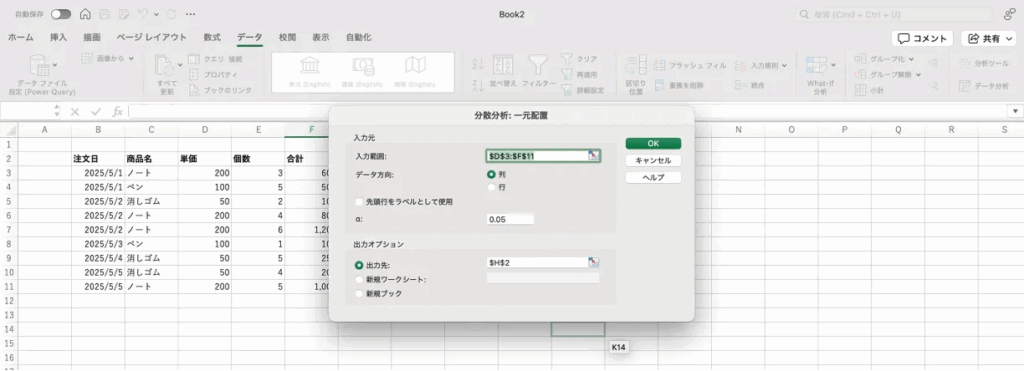Click the α value field showing 0.05

(511, 219)
